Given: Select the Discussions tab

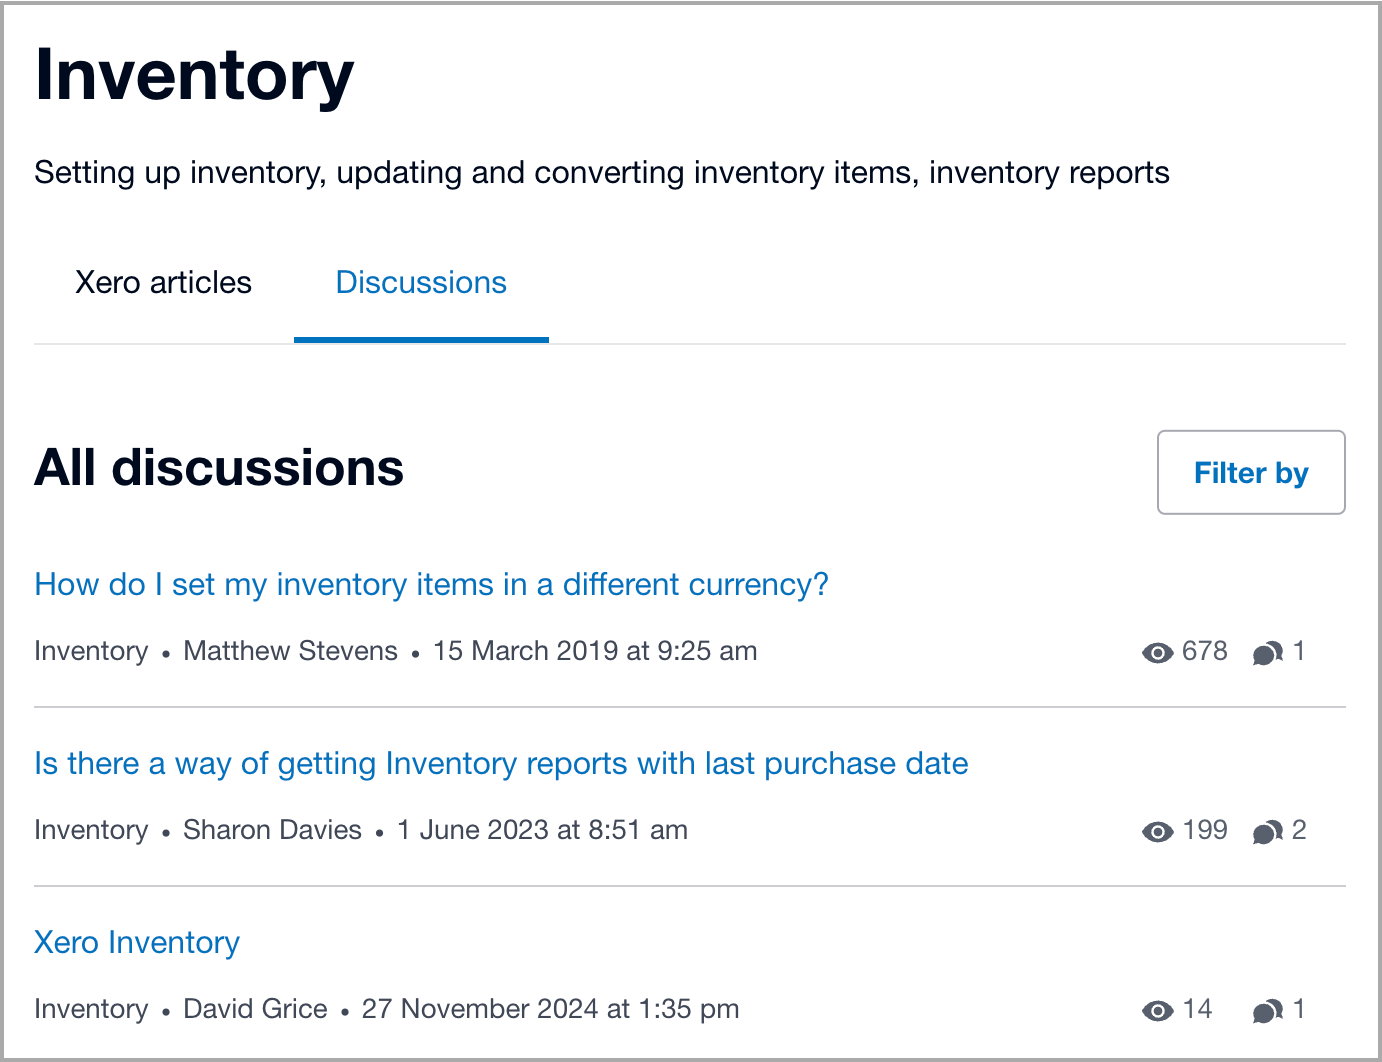Looking at the screenshot, I should coord(420,283).
